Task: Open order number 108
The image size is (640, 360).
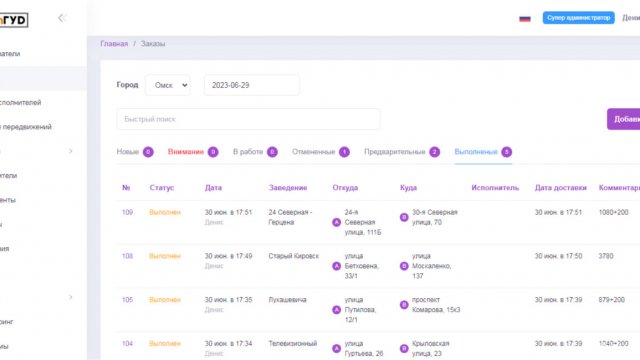Action: pos(127,256)
